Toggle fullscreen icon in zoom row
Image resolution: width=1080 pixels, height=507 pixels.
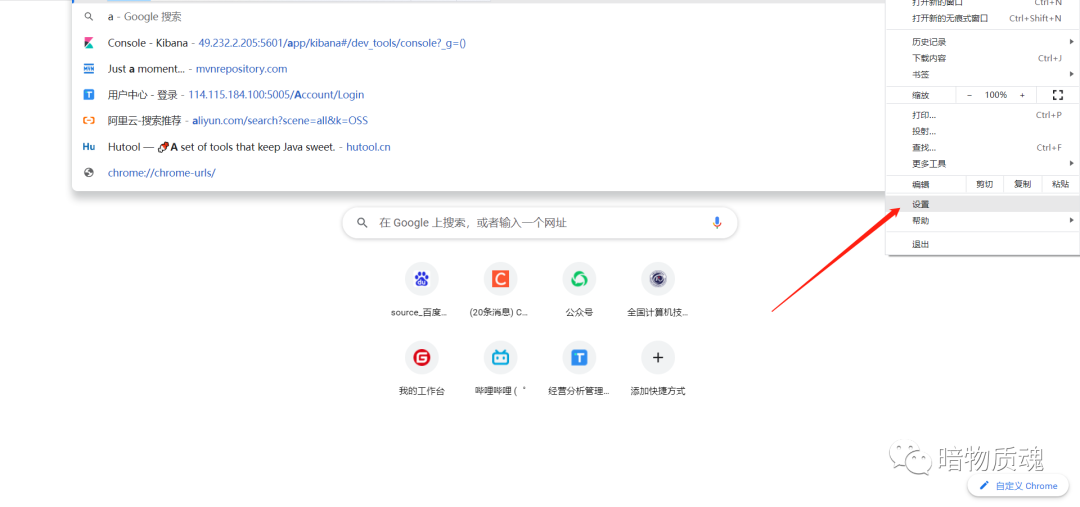tap(1058, 95)
